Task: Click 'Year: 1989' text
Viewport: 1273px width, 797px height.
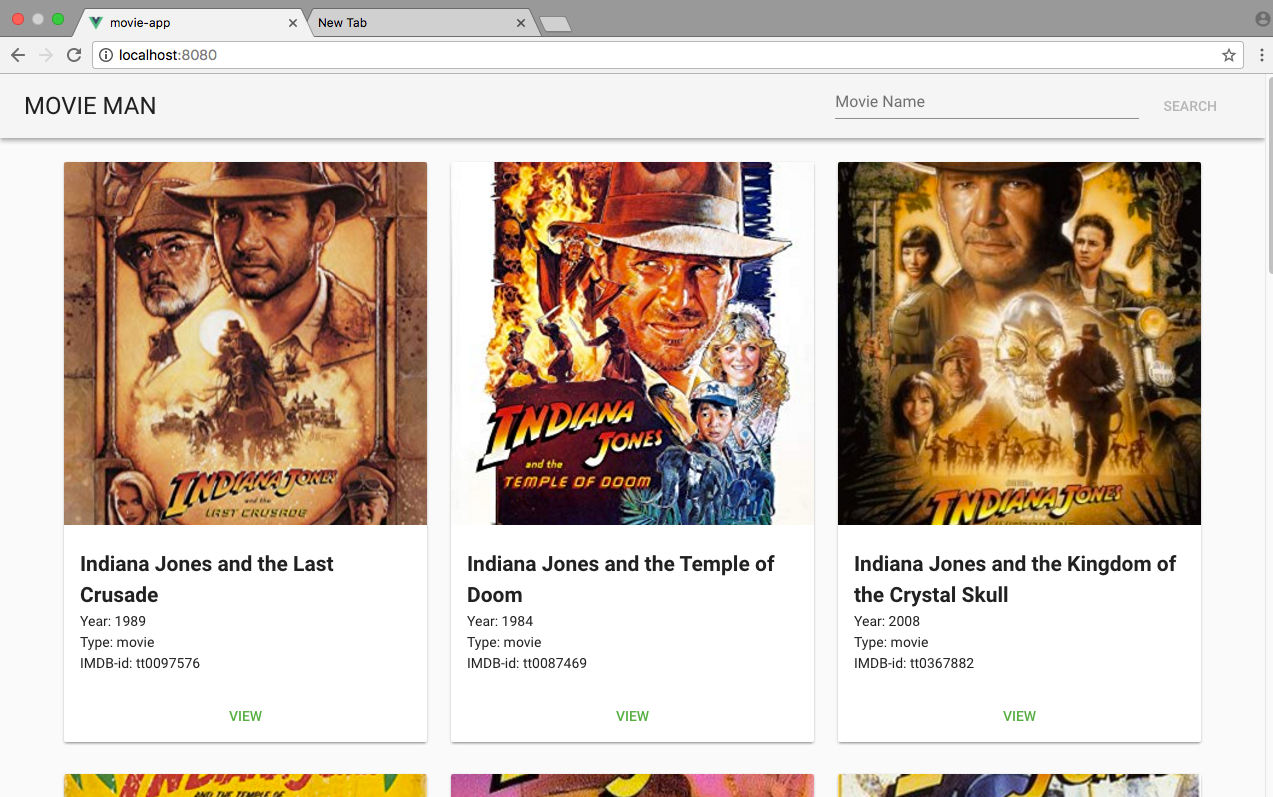Action: [x=113, y=621]
